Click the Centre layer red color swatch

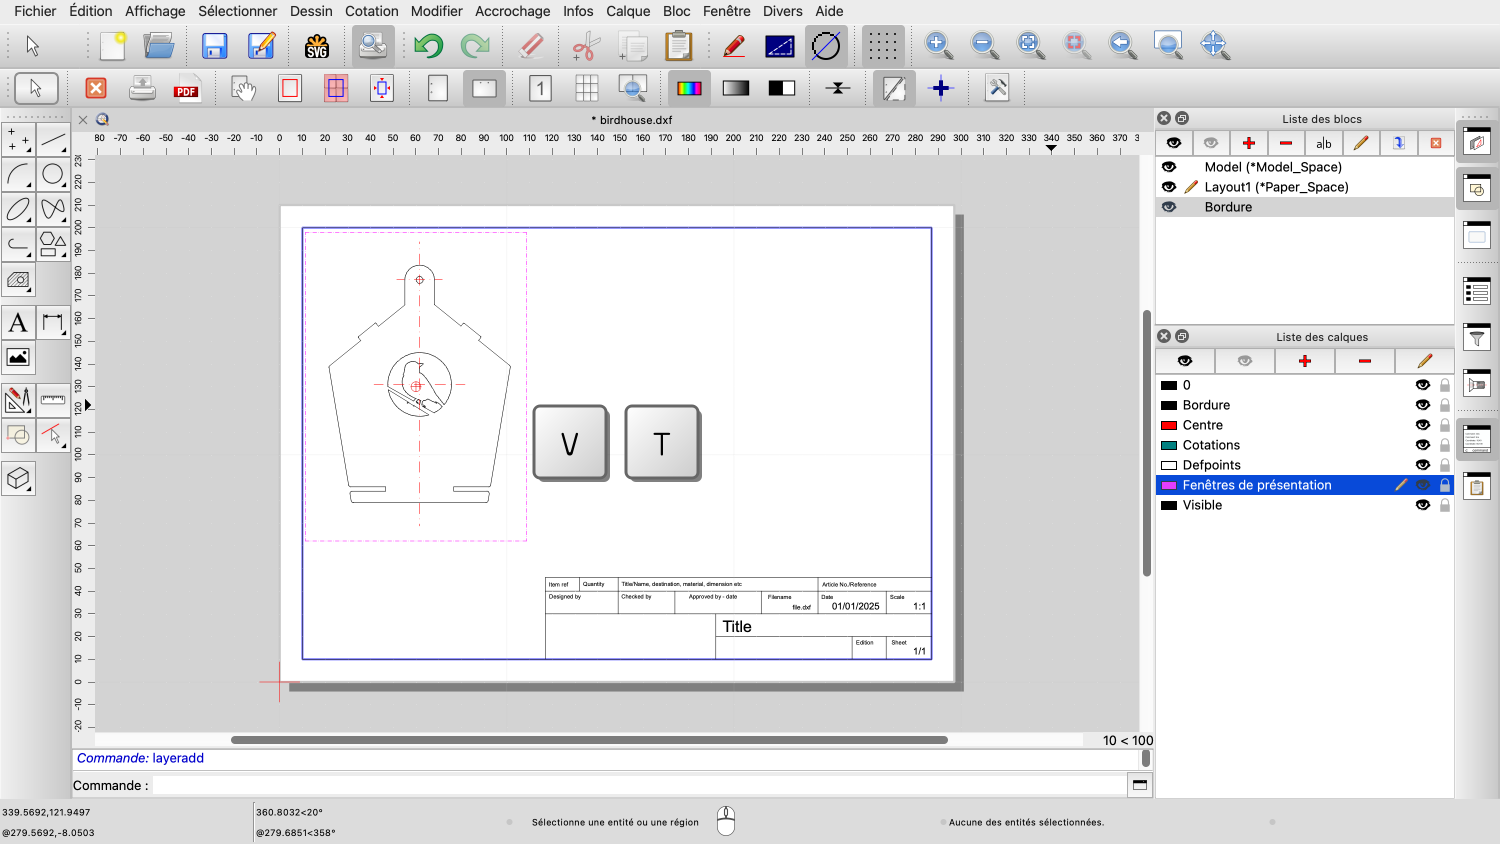tap(1168, 425)
